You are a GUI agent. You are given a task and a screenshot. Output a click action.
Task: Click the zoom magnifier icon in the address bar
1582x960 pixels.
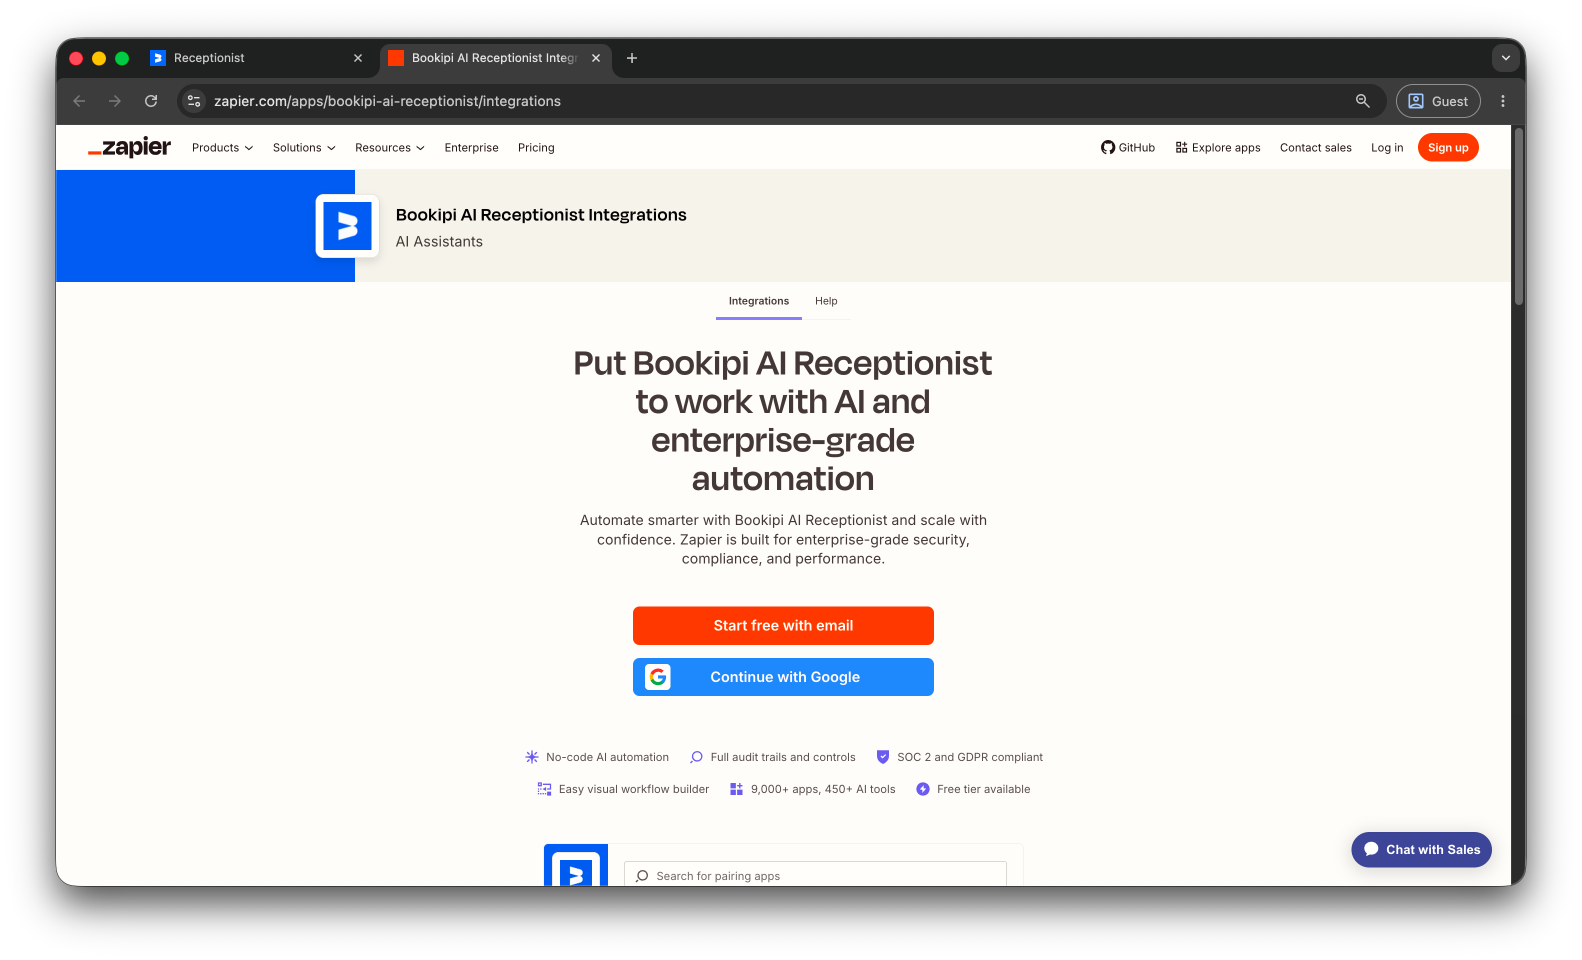1362,101
